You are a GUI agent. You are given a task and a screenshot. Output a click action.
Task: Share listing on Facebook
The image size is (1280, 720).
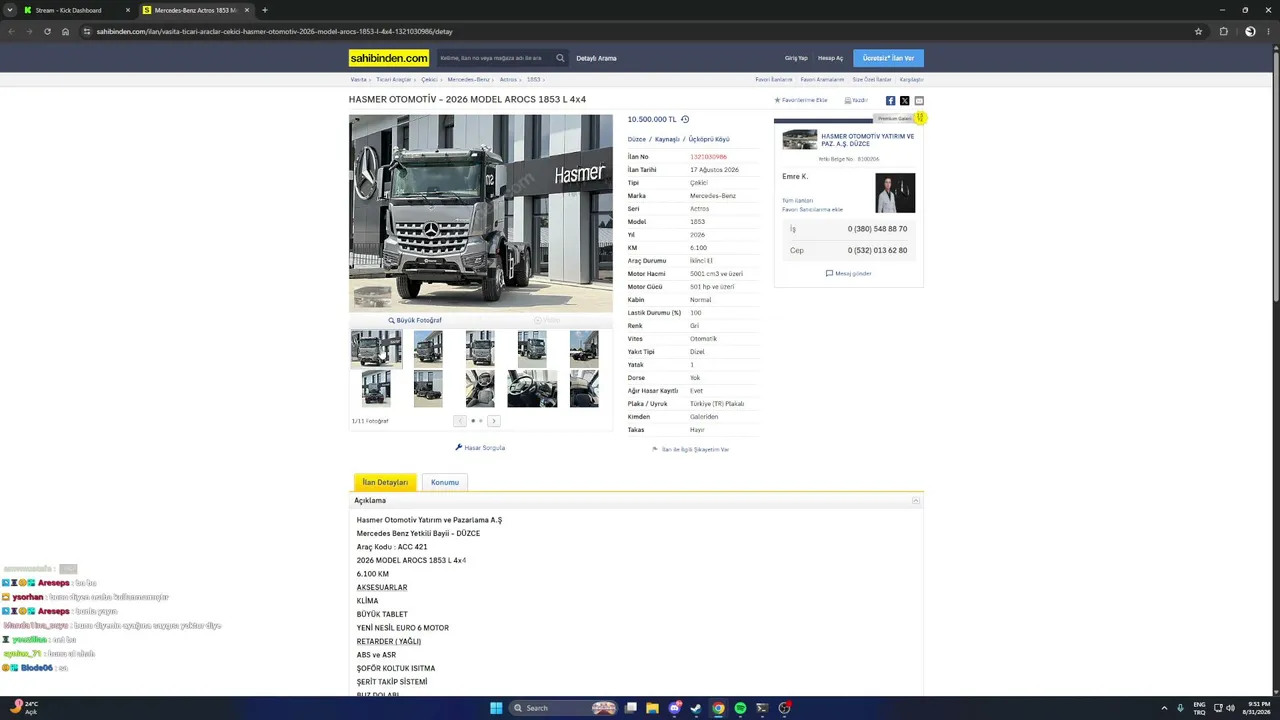(890, 100)
